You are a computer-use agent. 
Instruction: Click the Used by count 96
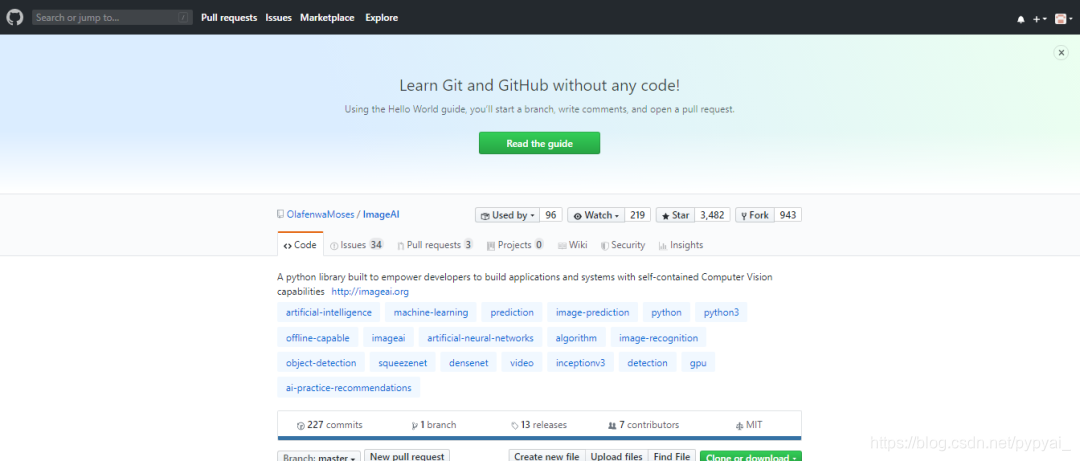[551, 215]
